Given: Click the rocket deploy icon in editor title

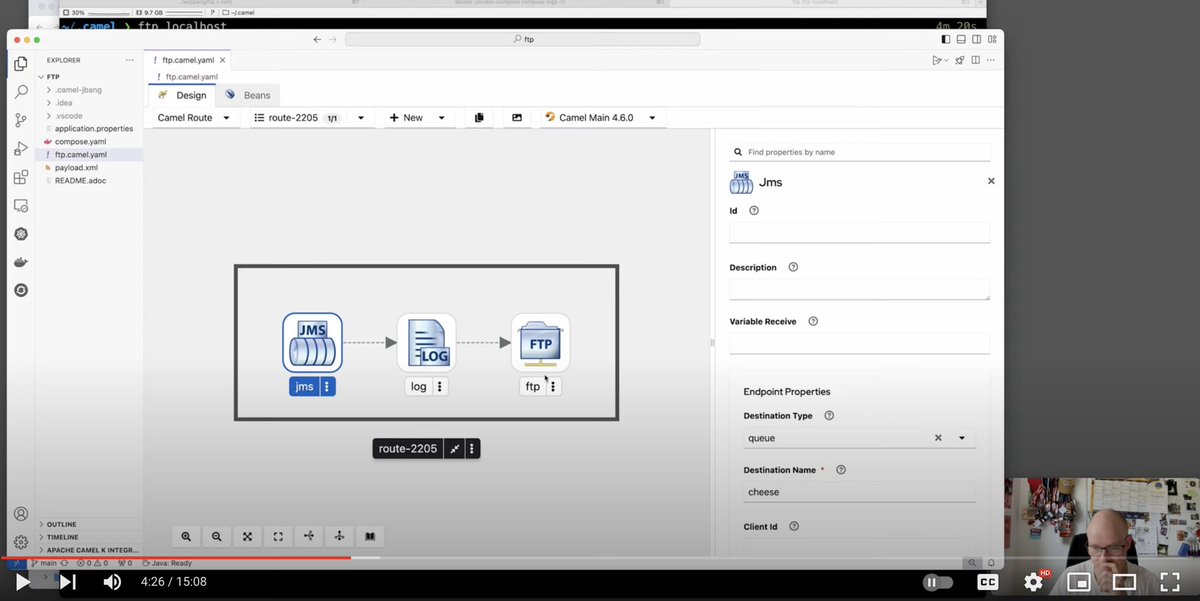Looking at the screenshot, I should (959, 60).
